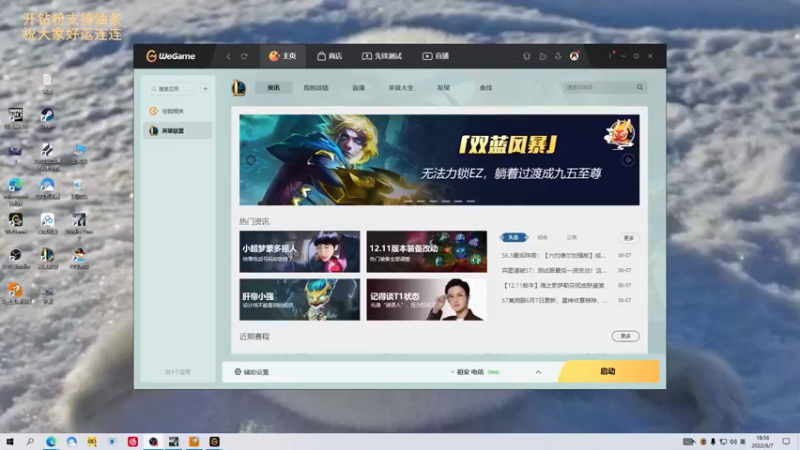Switch to the 查找 sub-tab
Screen dimensions: 800x450
click(x=486, y=88)
